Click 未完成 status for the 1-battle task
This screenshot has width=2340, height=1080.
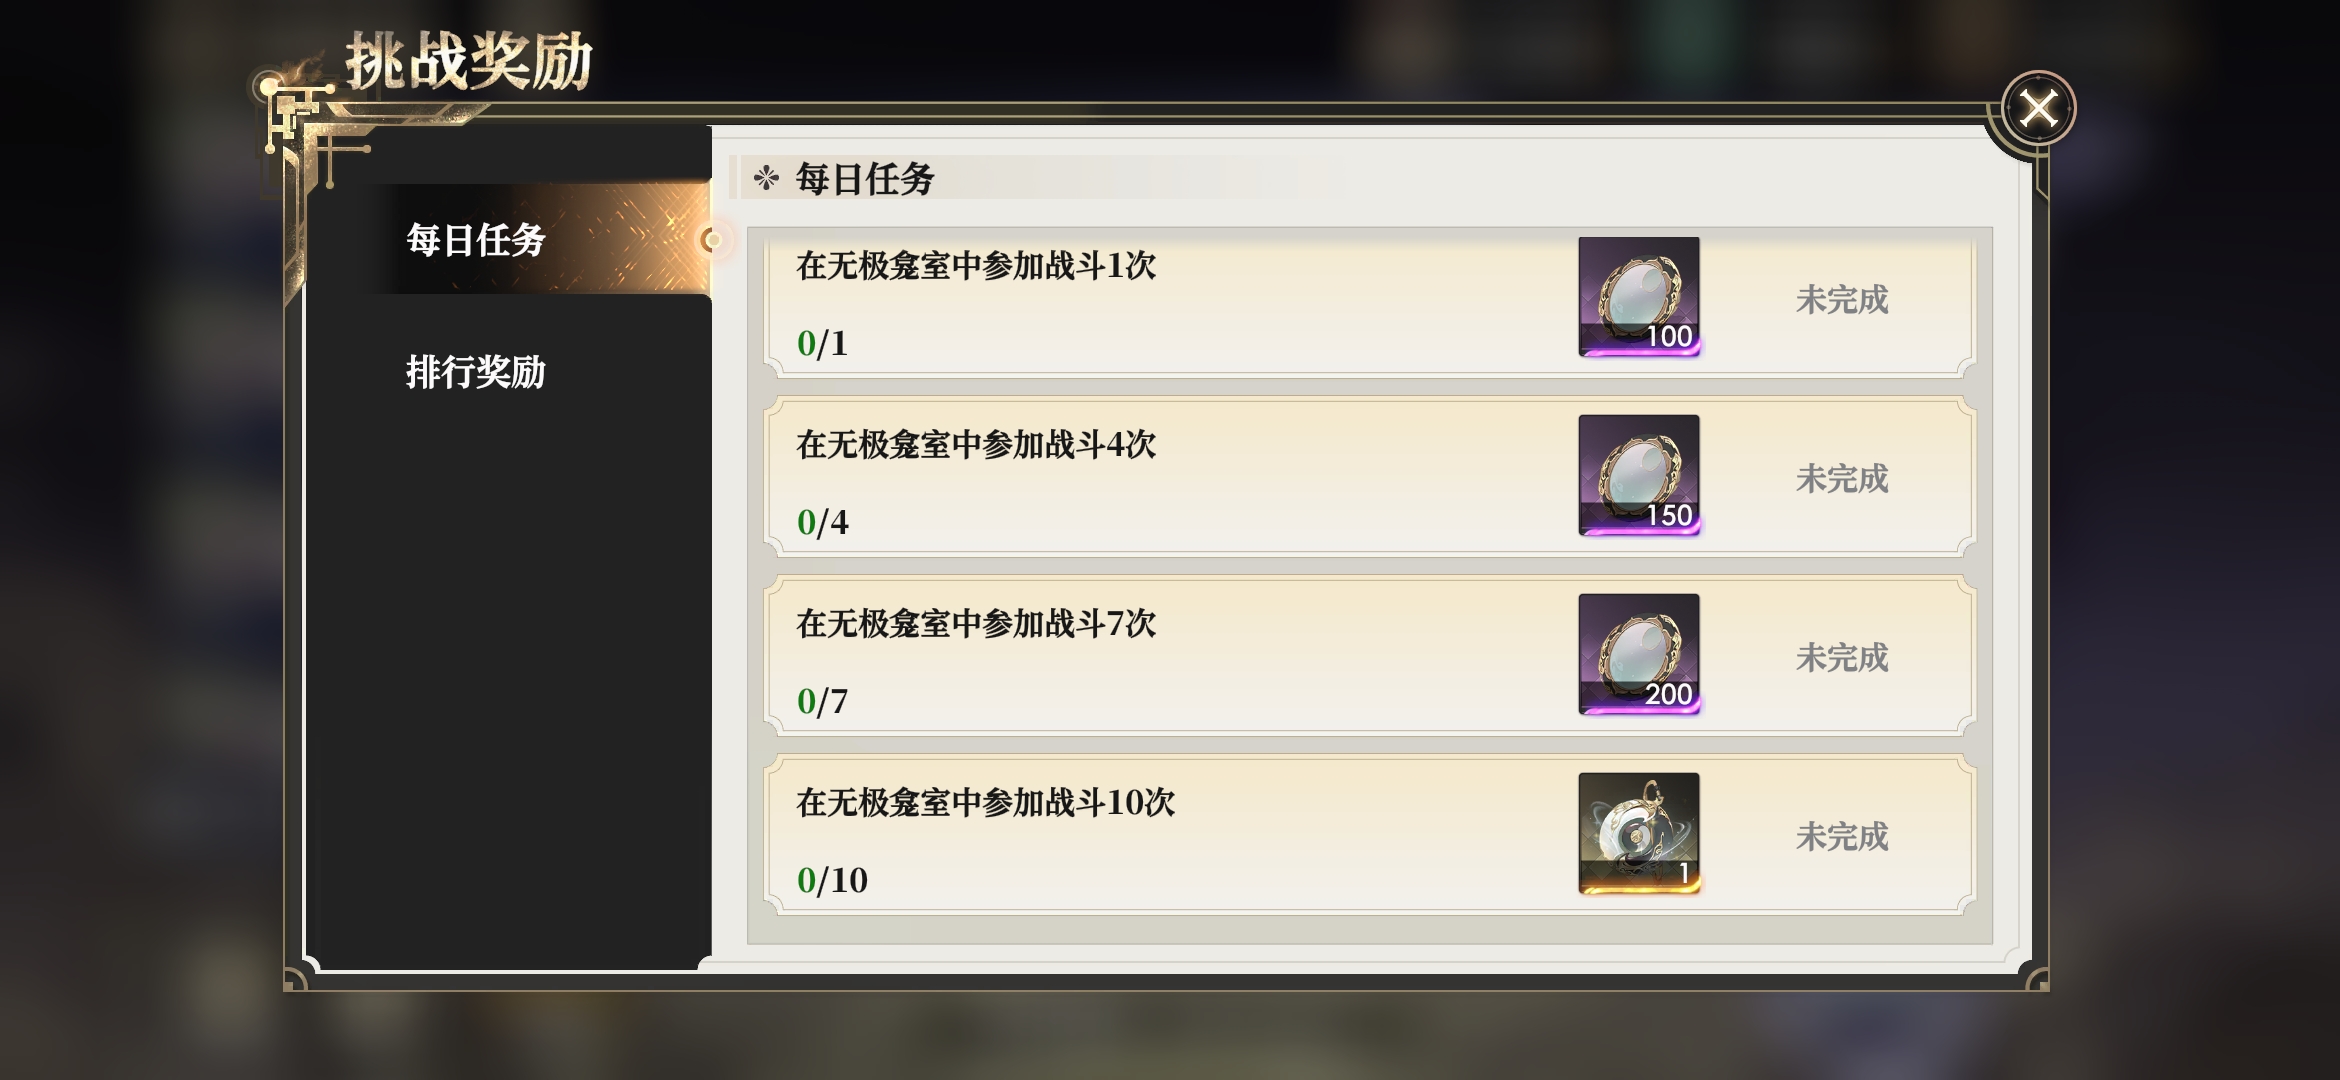pos(1842,300)
